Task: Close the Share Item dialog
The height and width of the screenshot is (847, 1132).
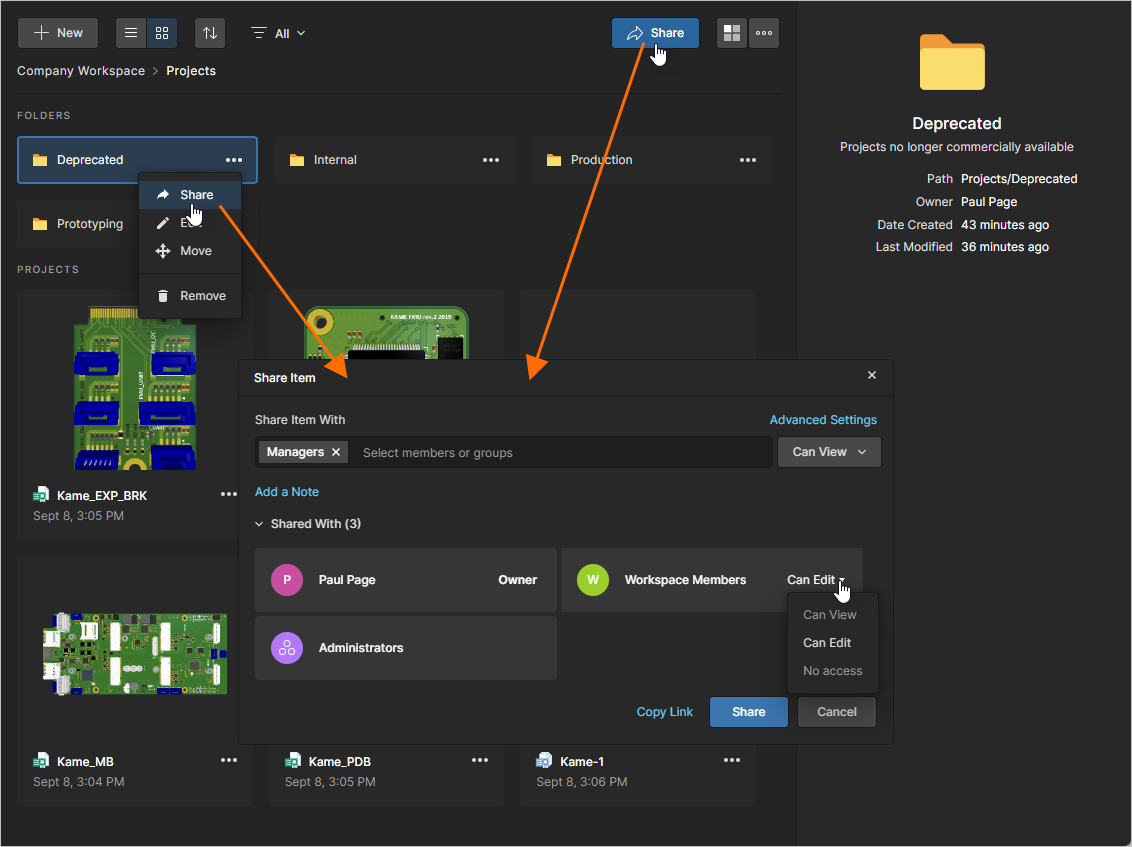Action: (872, 375)
